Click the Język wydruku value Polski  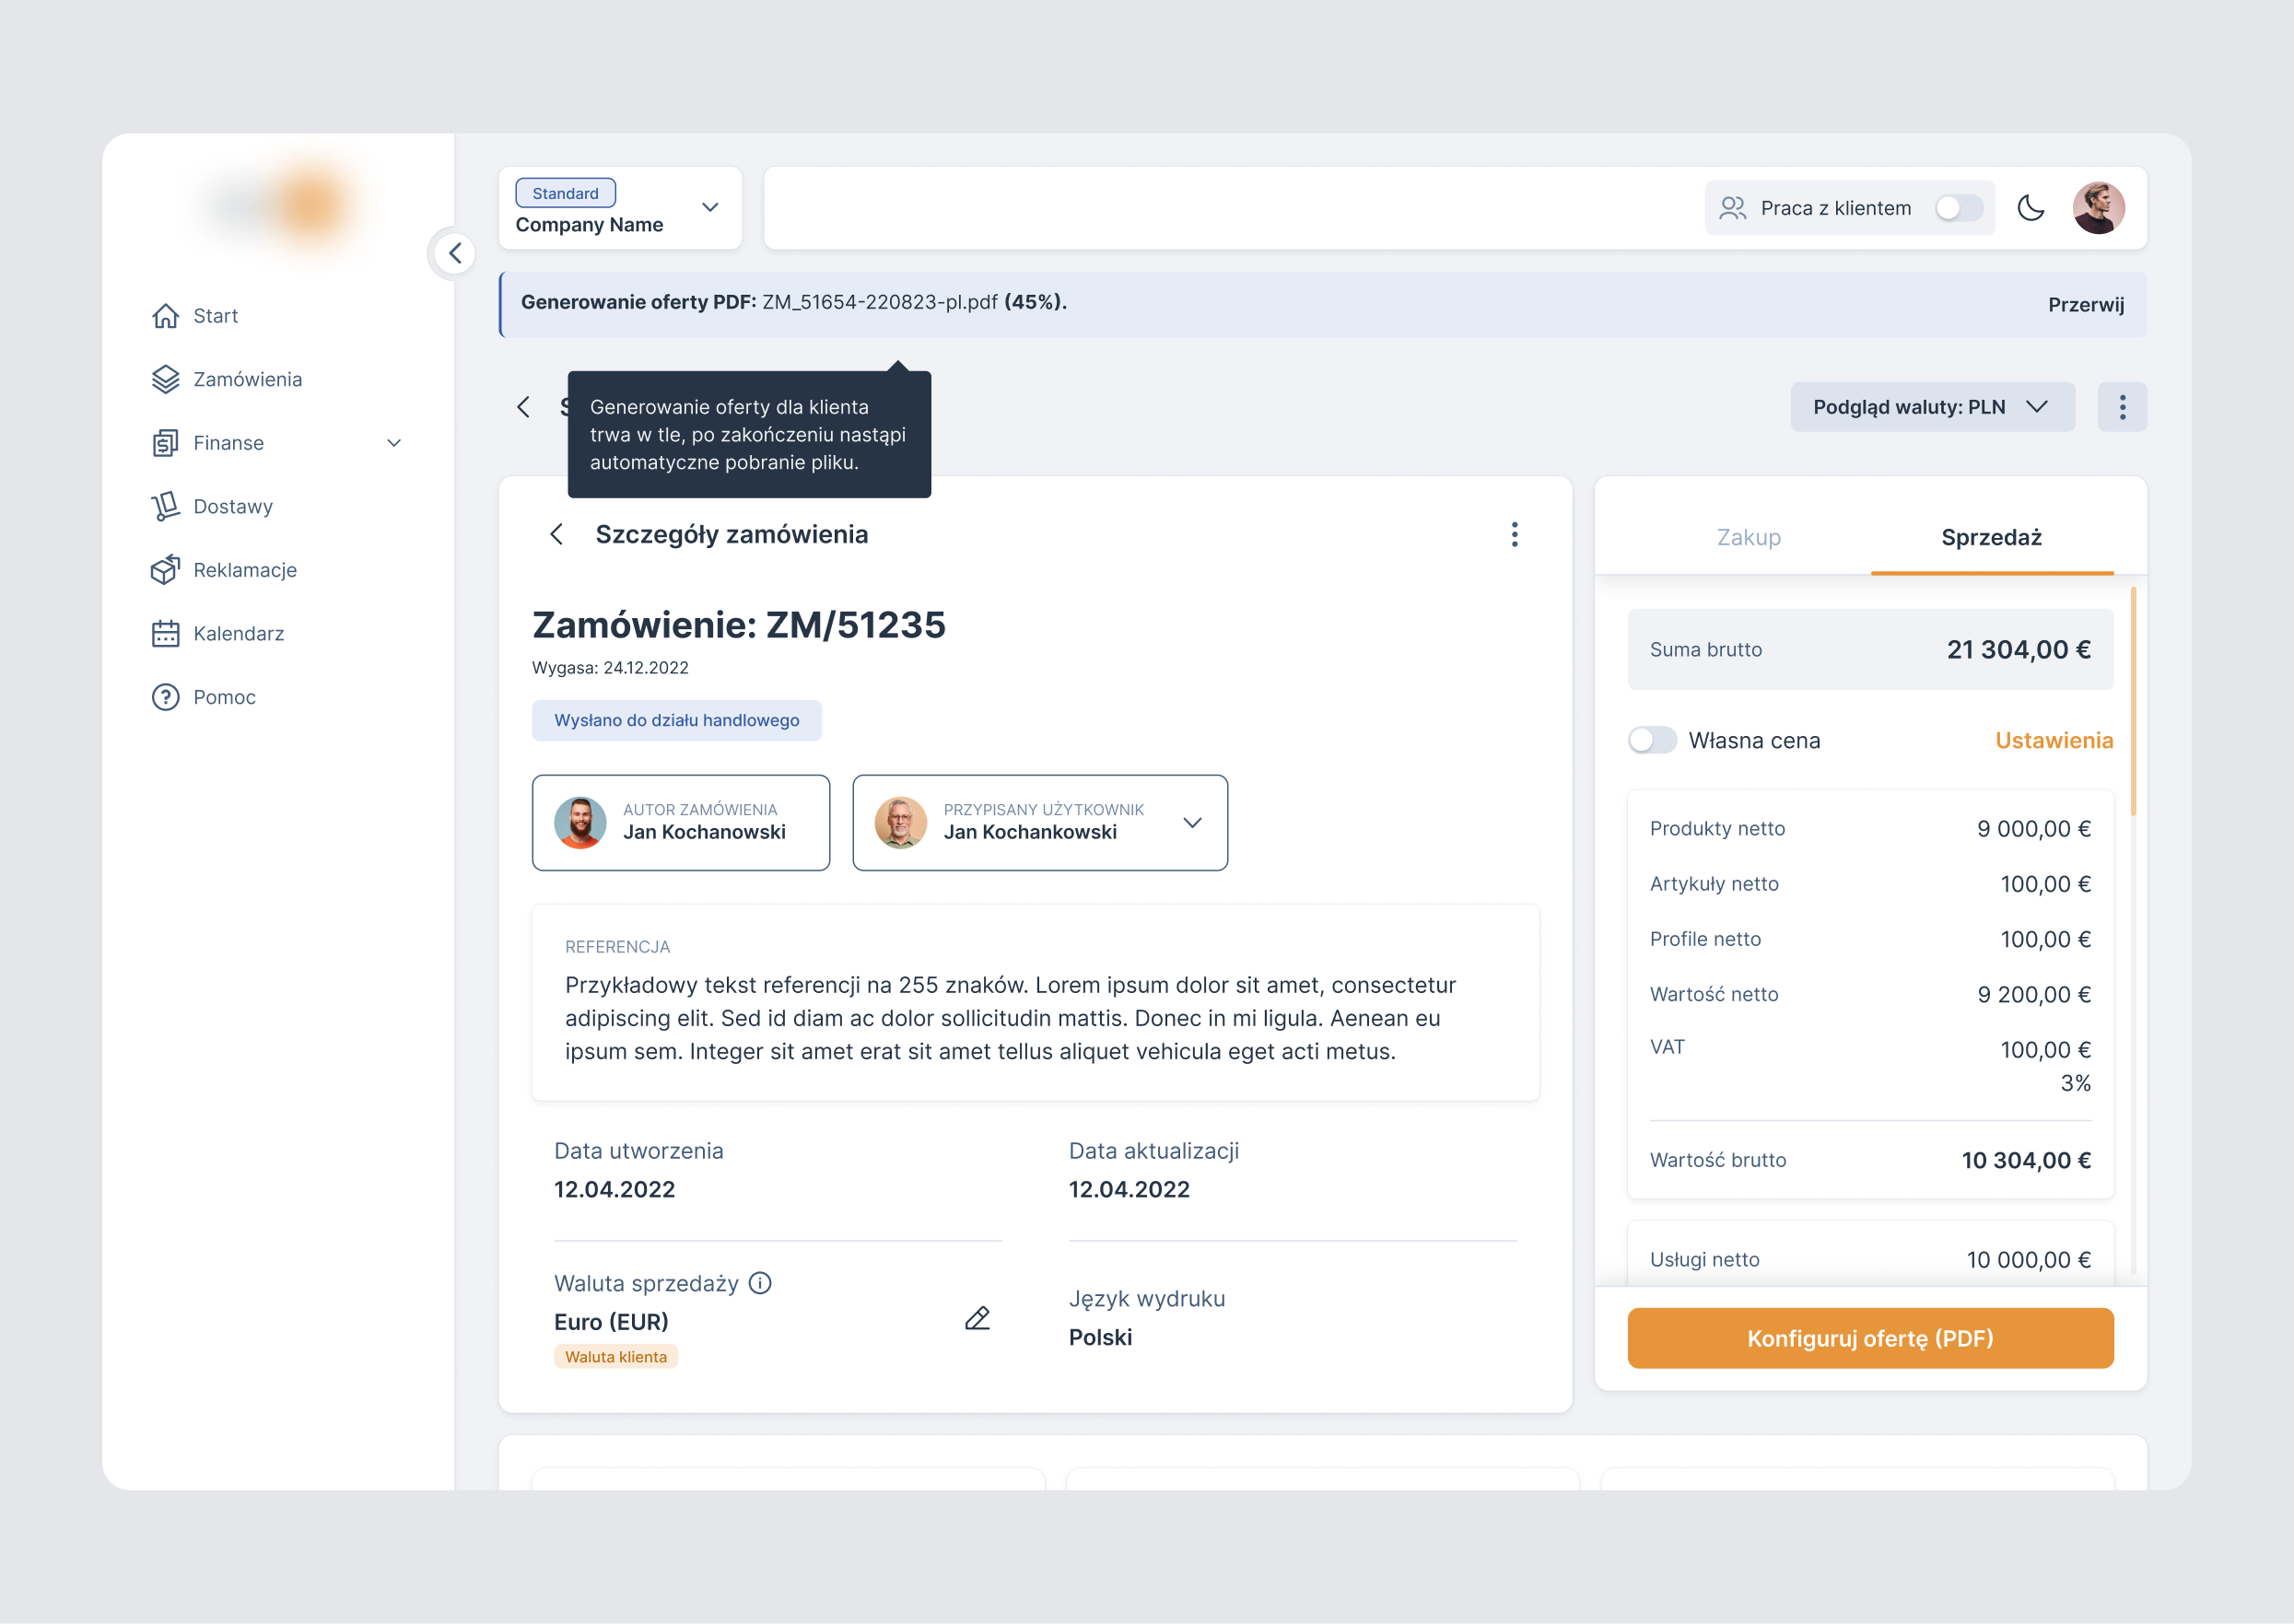pos(1100,1338)
